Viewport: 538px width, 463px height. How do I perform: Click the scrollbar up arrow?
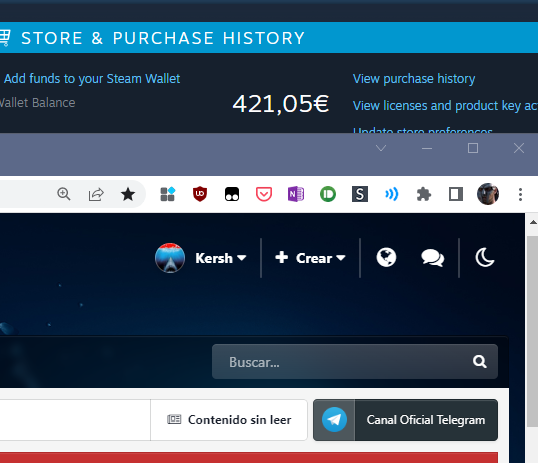pos(532,222)
